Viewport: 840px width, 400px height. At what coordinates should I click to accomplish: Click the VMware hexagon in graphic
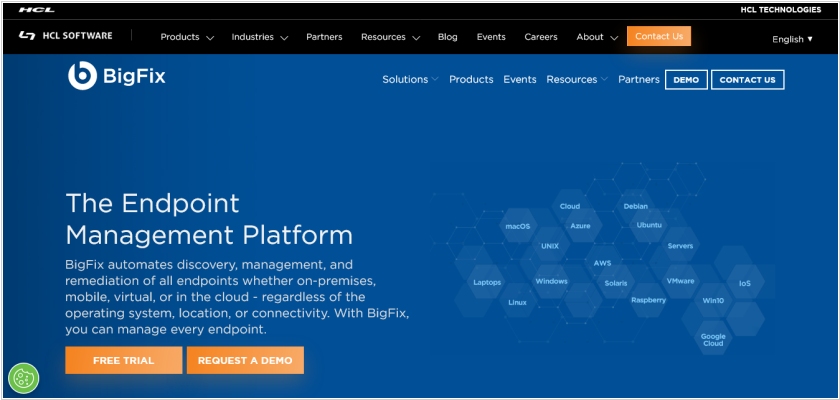click(x=680, y=281)
